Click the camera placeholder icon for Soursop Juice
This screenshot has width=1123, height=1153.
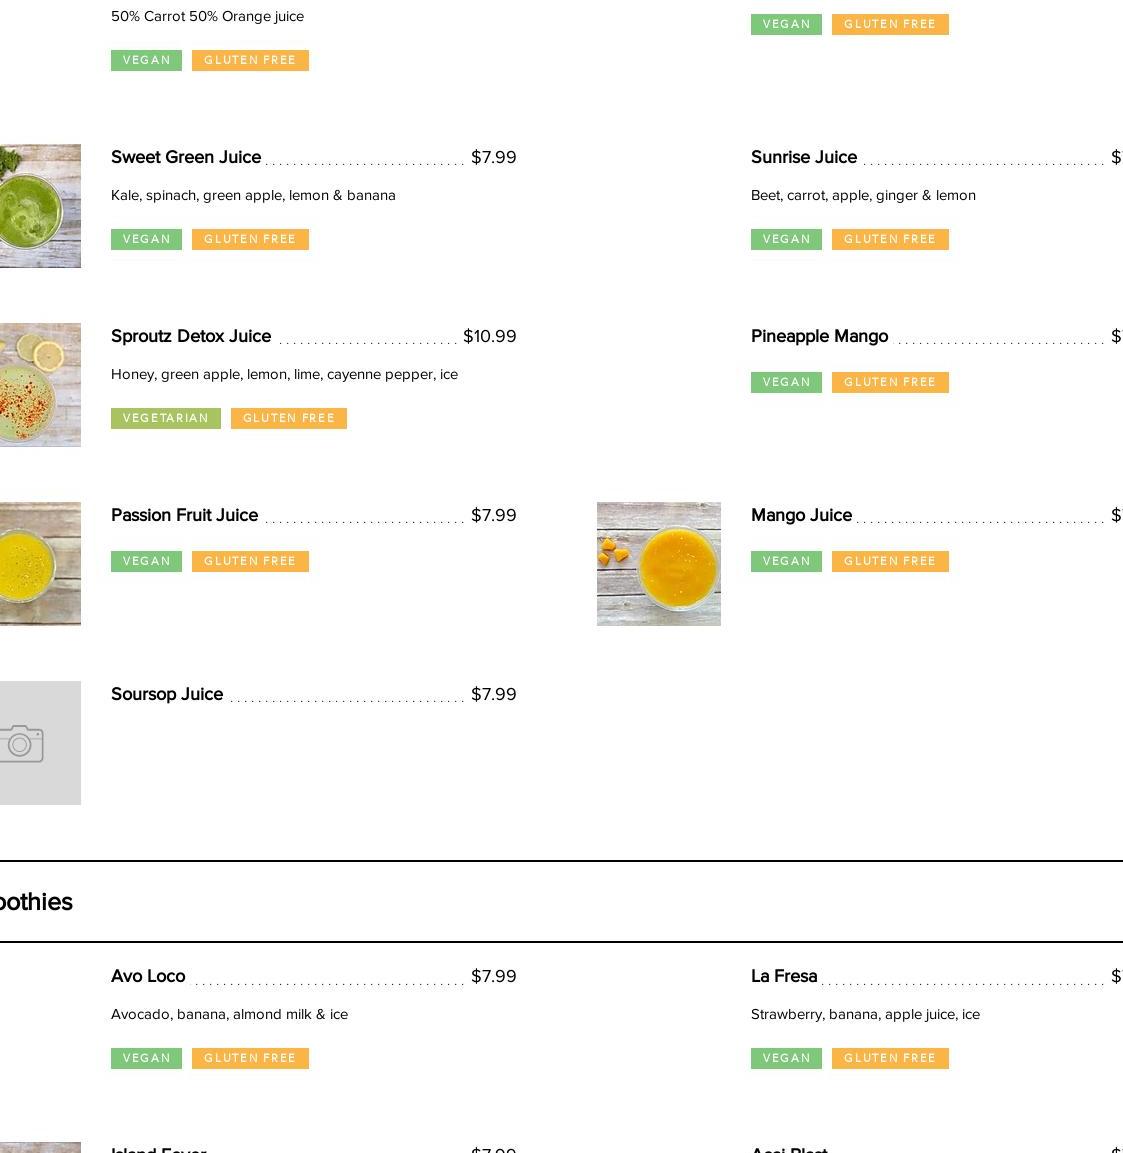(24, 743)
